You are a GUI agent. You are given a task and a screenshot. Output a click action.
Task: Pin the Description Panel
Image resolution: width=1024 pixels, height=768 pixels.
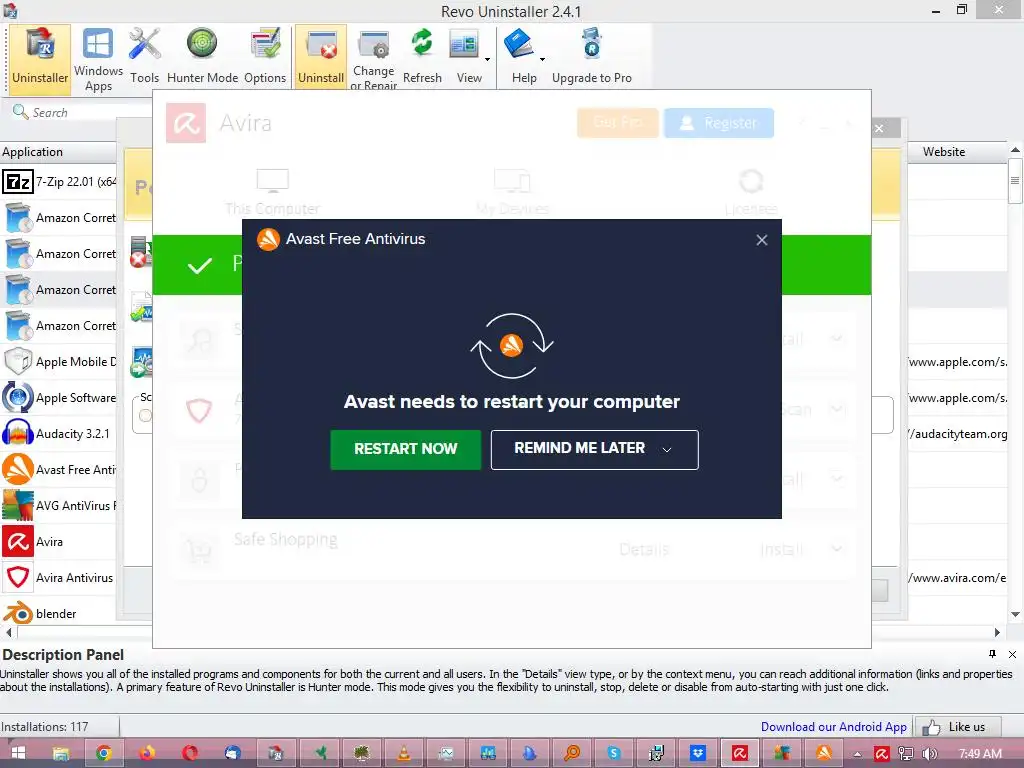tap(993, 654)
